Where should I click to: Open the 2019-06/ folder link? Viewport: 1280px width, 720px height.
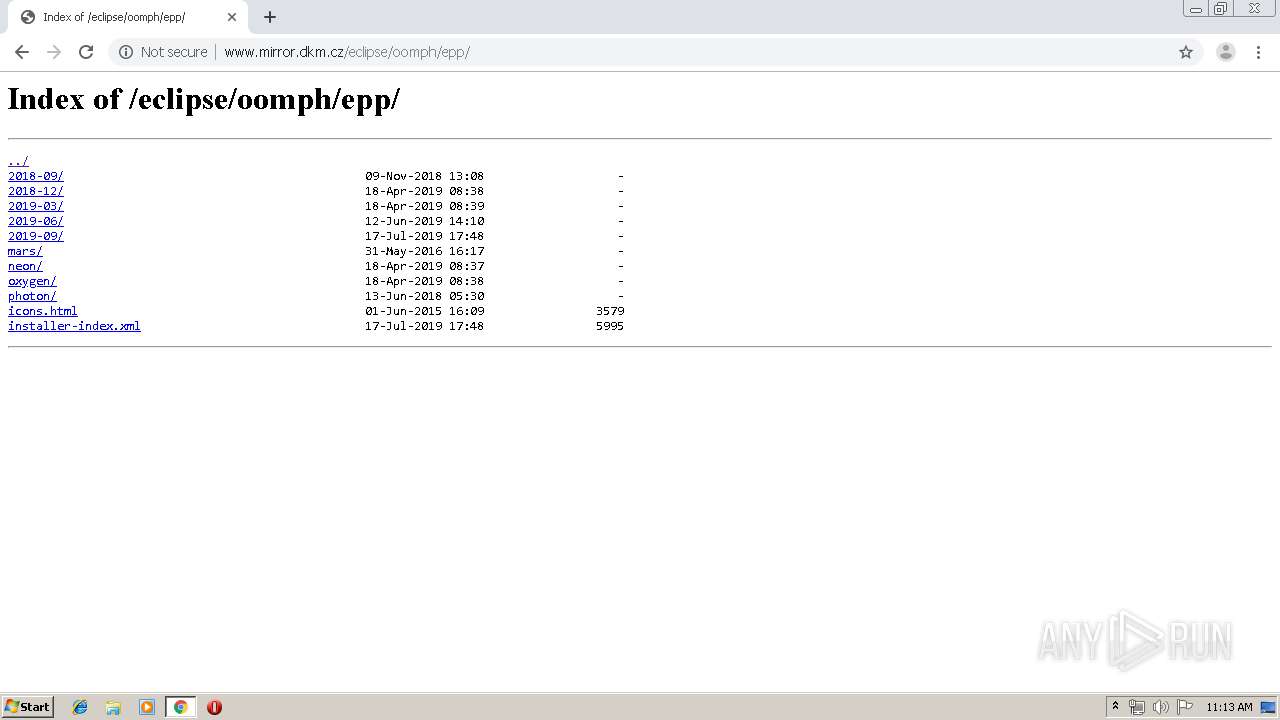click(36, 221)
